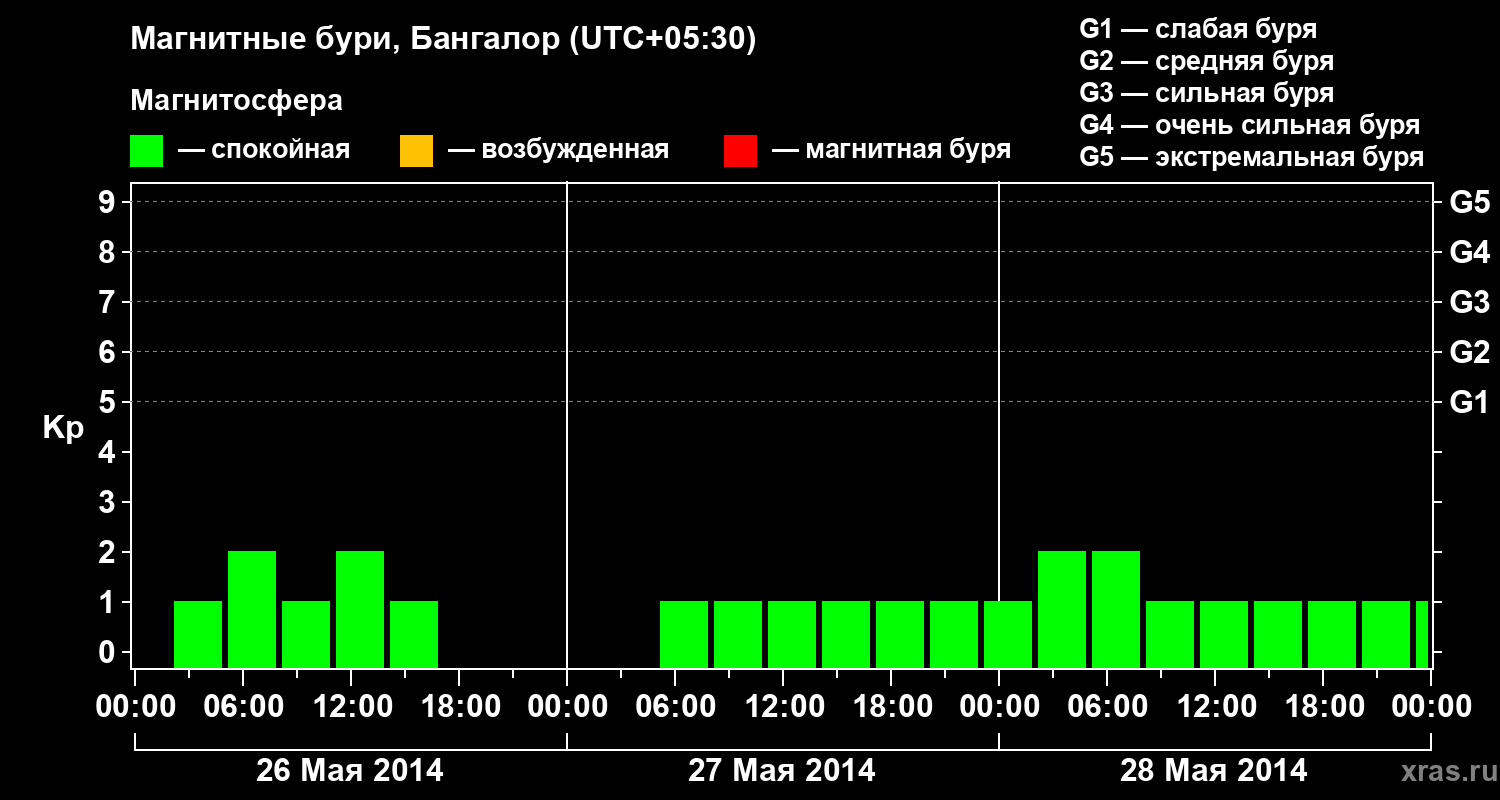Click the Kp 2 bar at 12:00 on 26 May
The width and height of the screenshot is (1500, 800).
pyautogui.click(x=360, y=609)
